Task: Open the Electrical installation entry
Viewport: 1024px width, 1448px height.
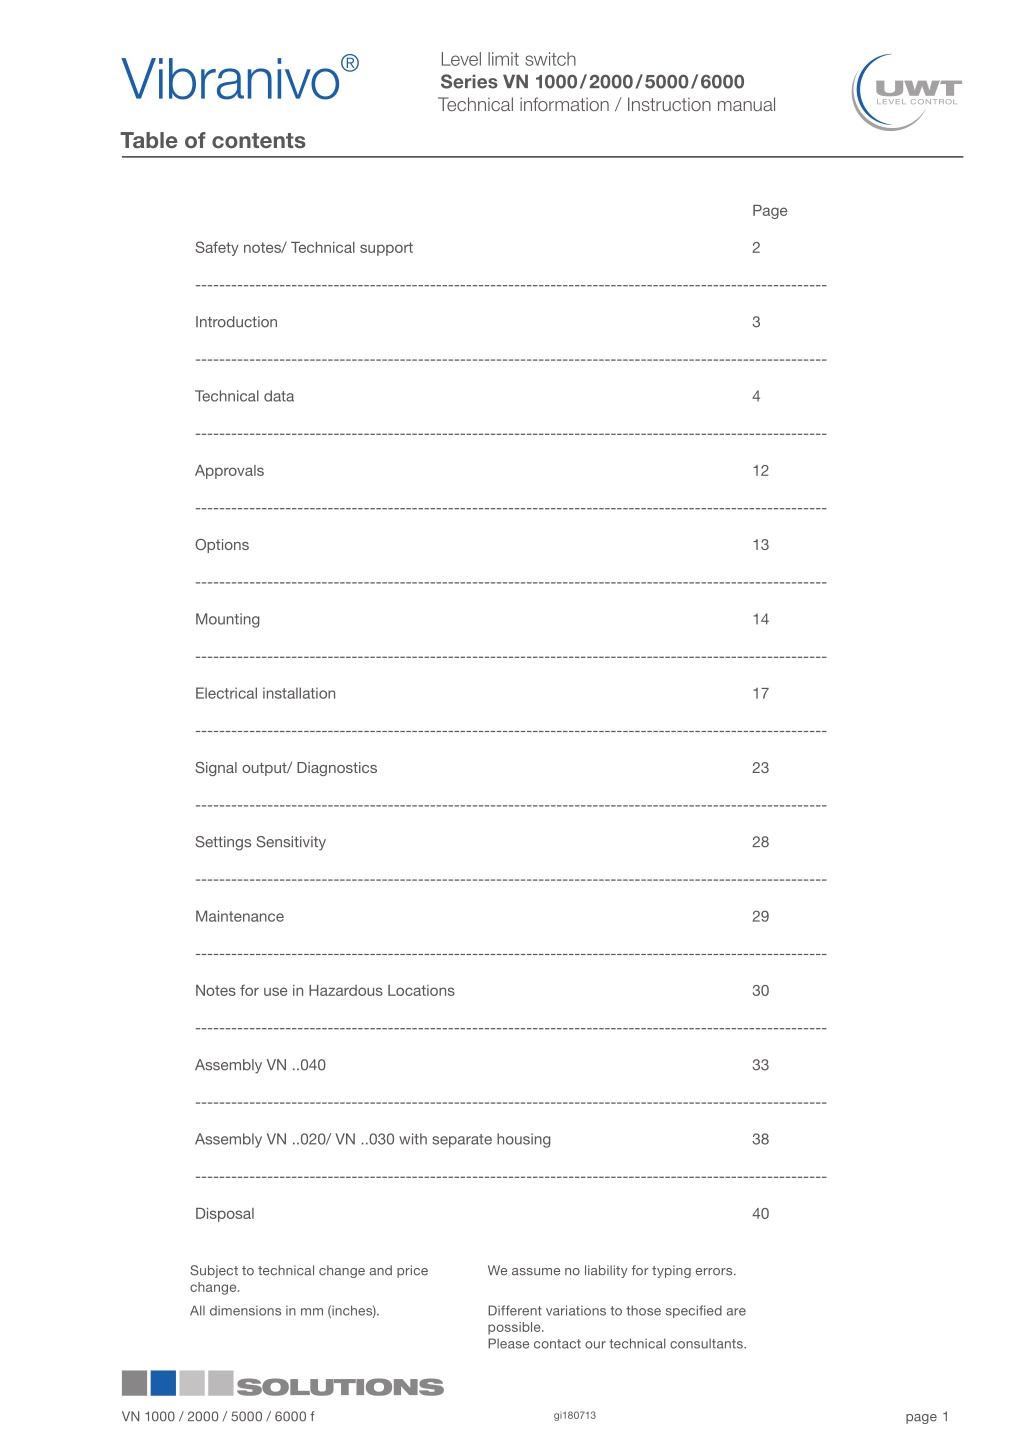Action: click(x=266, y=693)
